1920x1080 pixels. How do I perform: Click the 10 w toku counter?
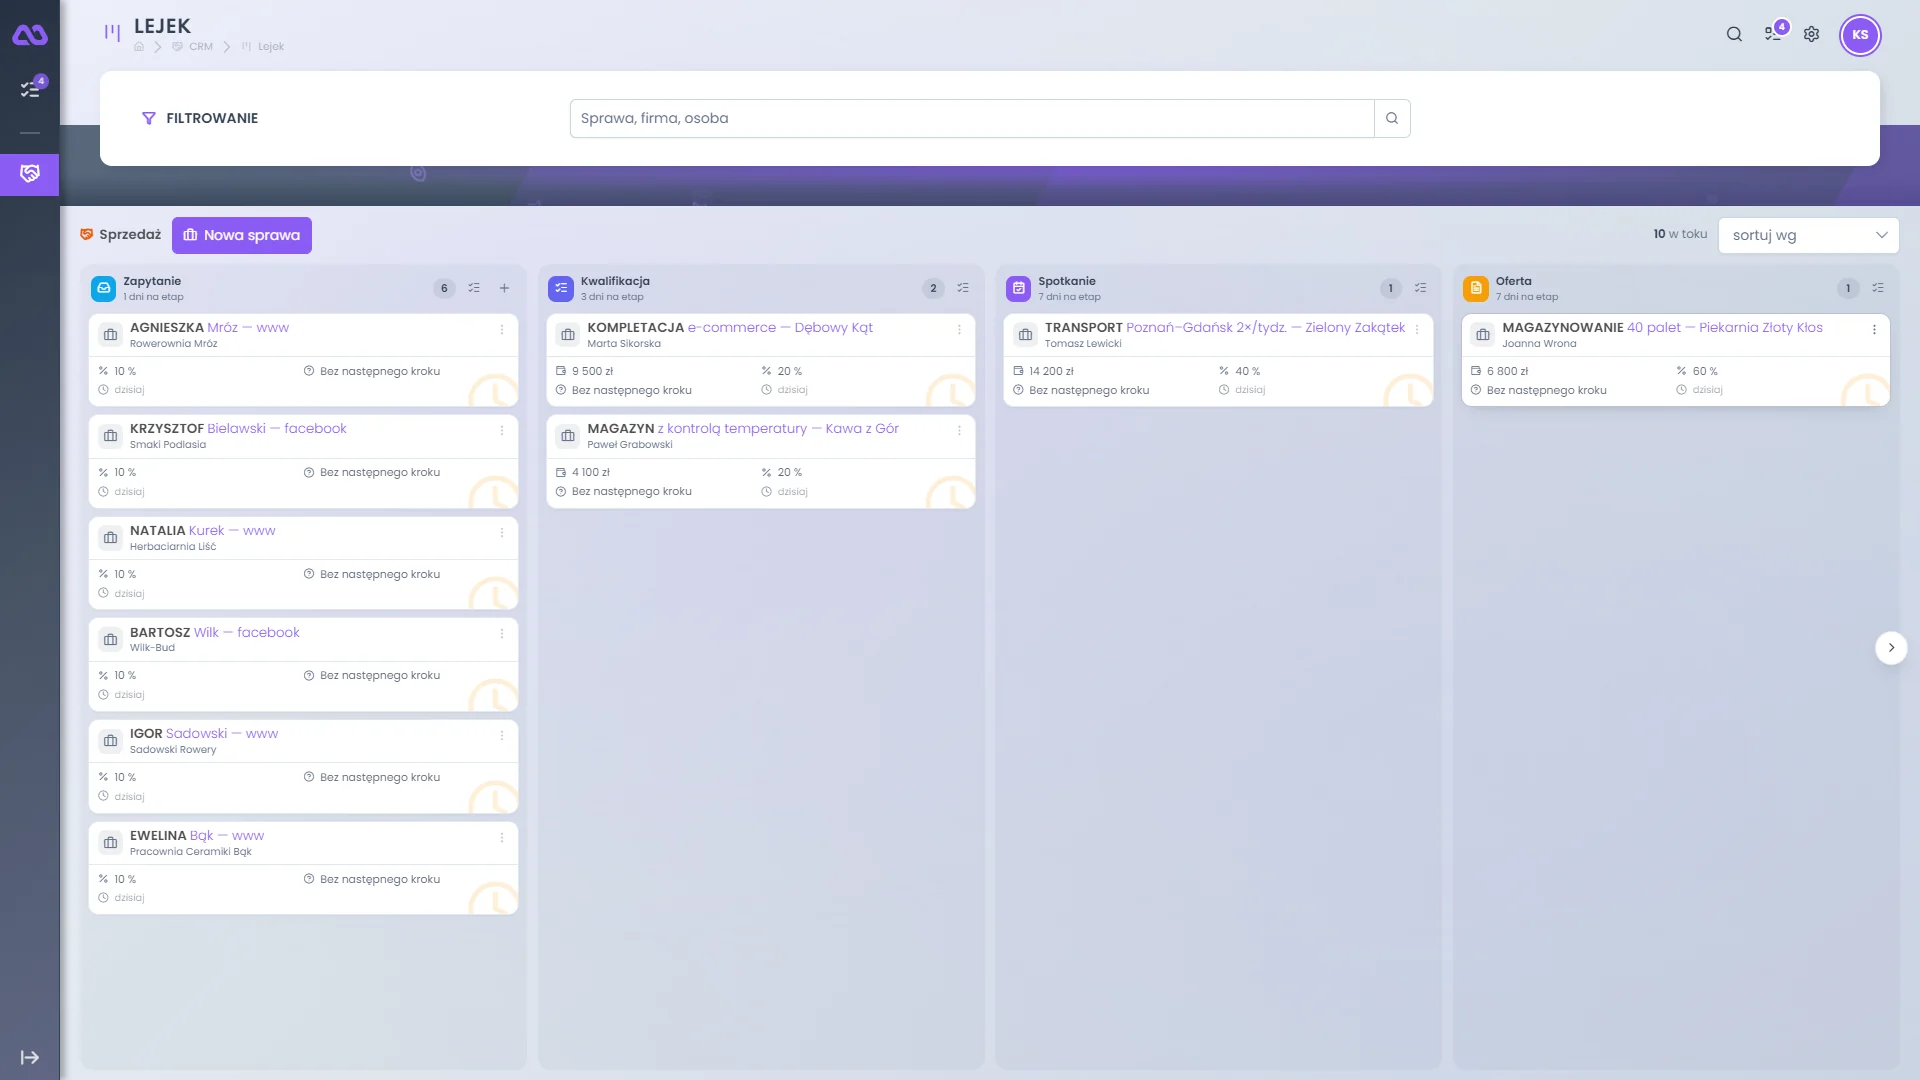point(1680,234)
